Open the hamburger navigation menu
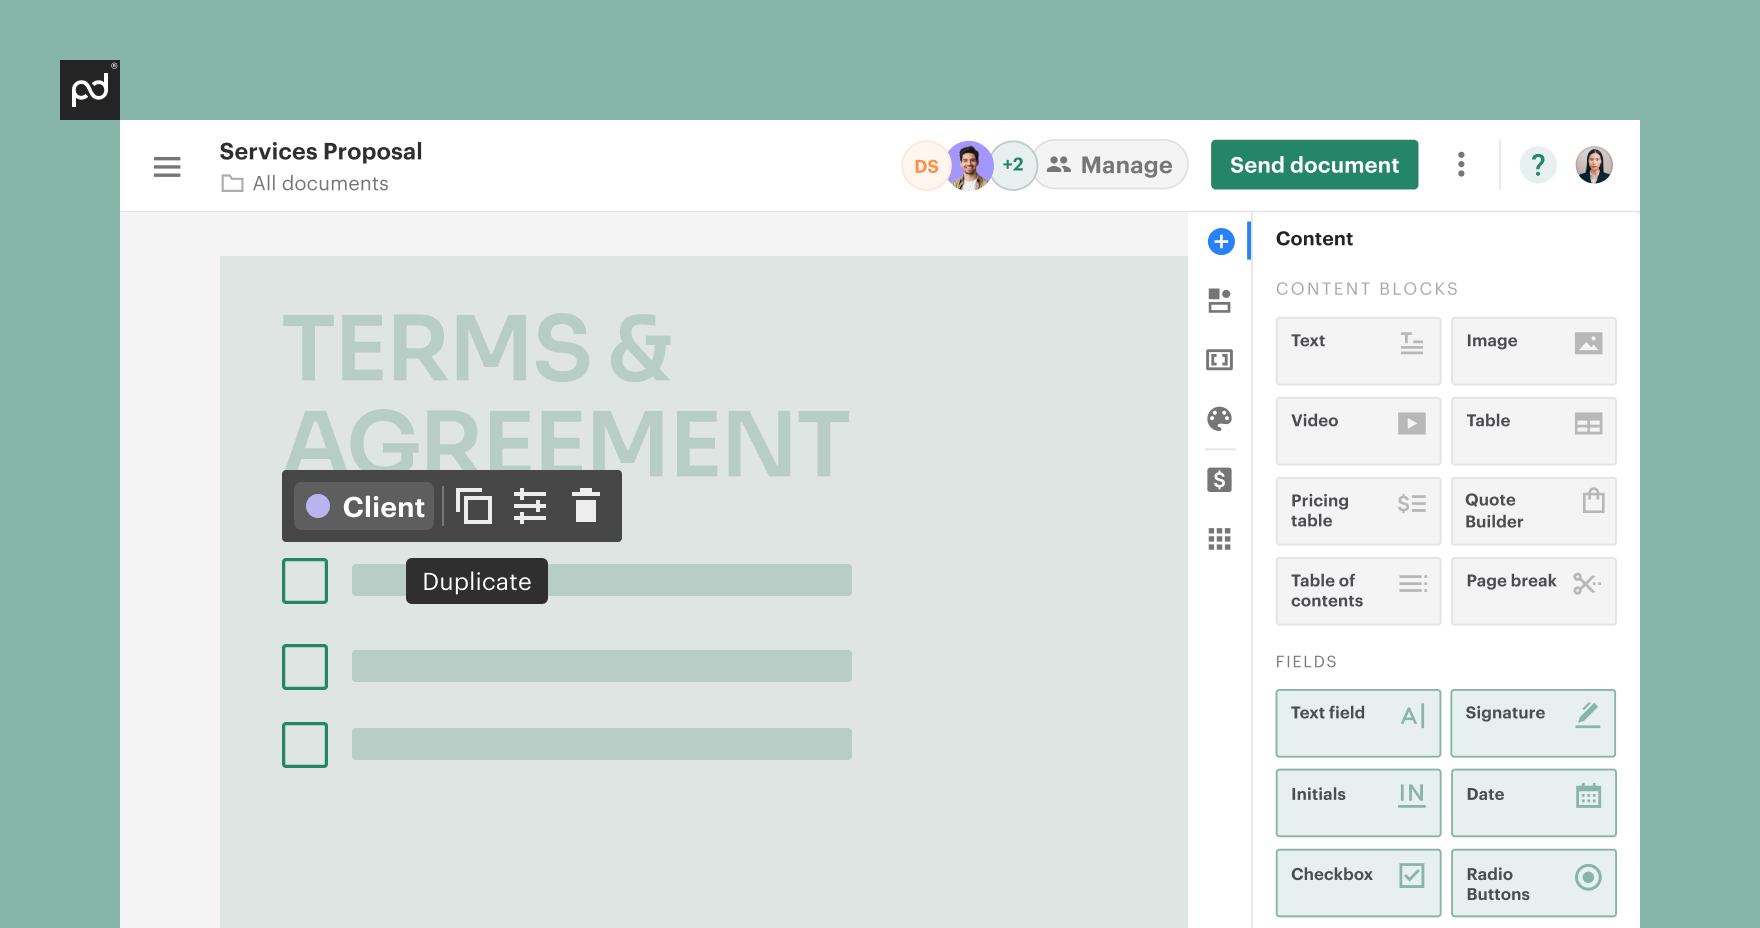The height and width of the screenshot is (928, 1760). 167,166
